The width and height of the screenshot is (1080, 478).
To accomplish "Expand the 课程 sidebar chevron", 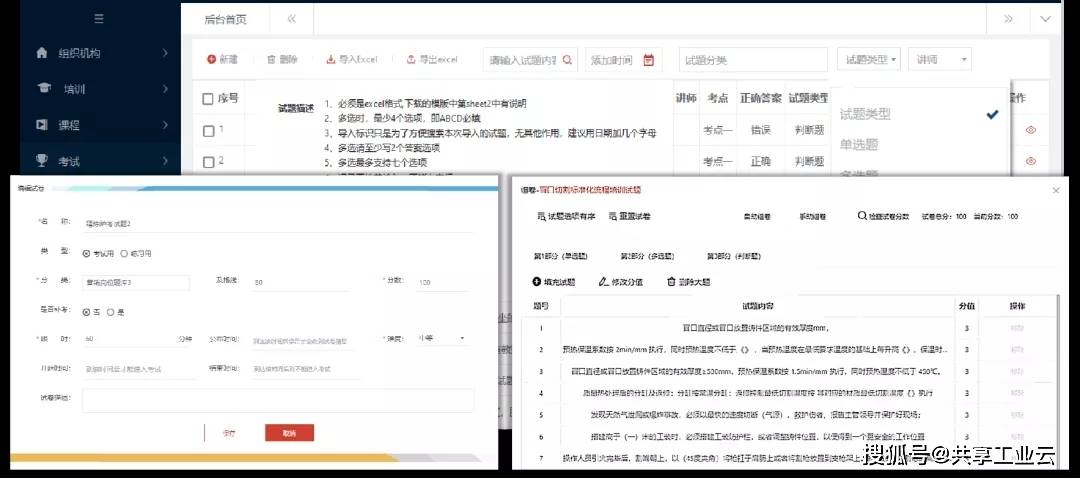I will tap(165, 125).
